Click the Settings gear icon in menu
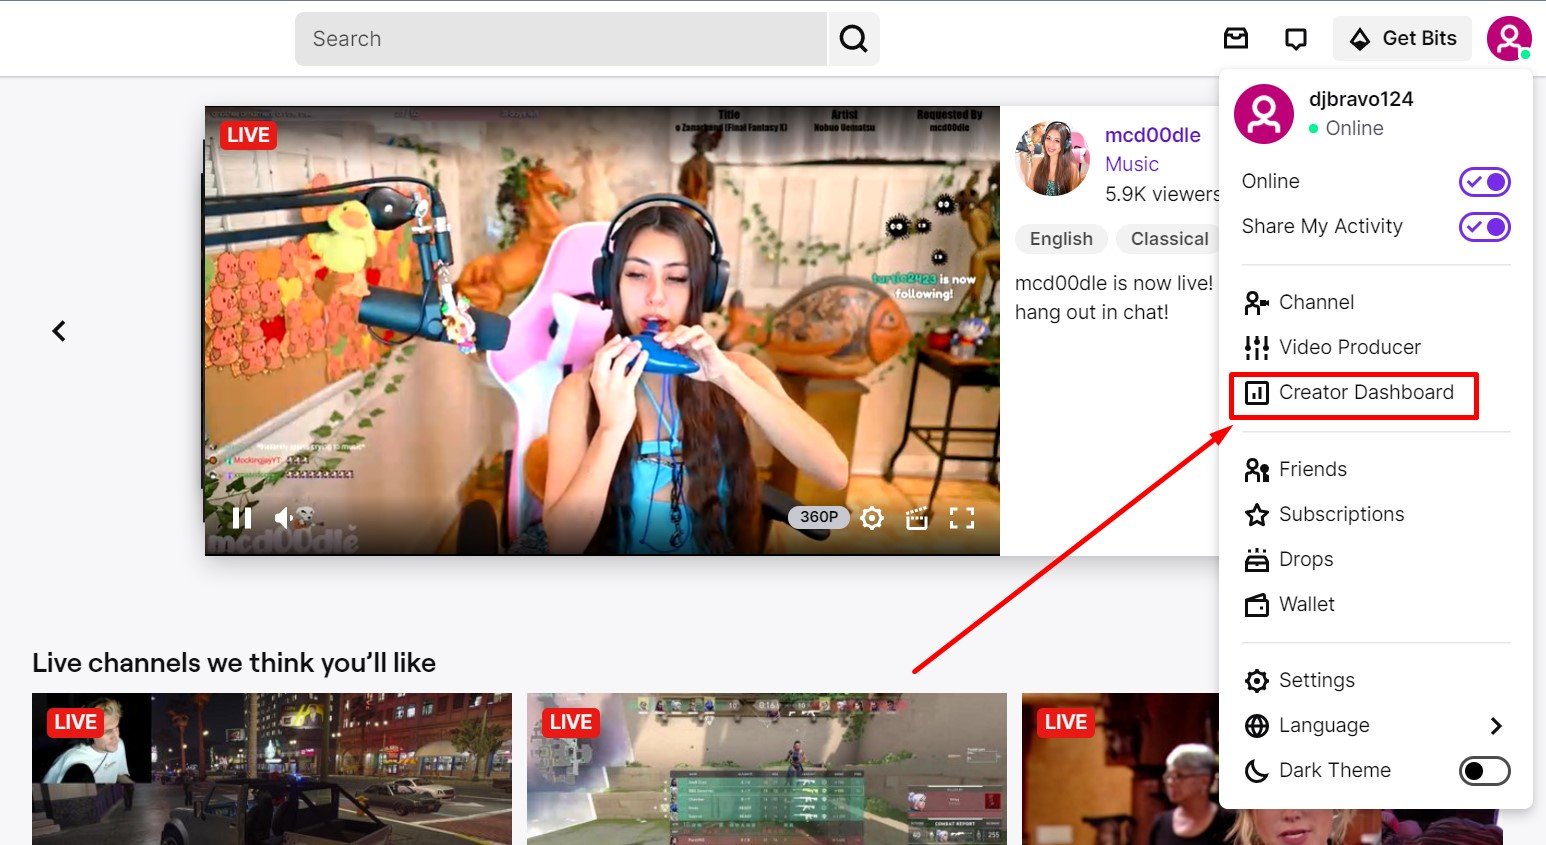This screenshot has width=1546, height=845. pyautogui.click(x=1257, y=681)
